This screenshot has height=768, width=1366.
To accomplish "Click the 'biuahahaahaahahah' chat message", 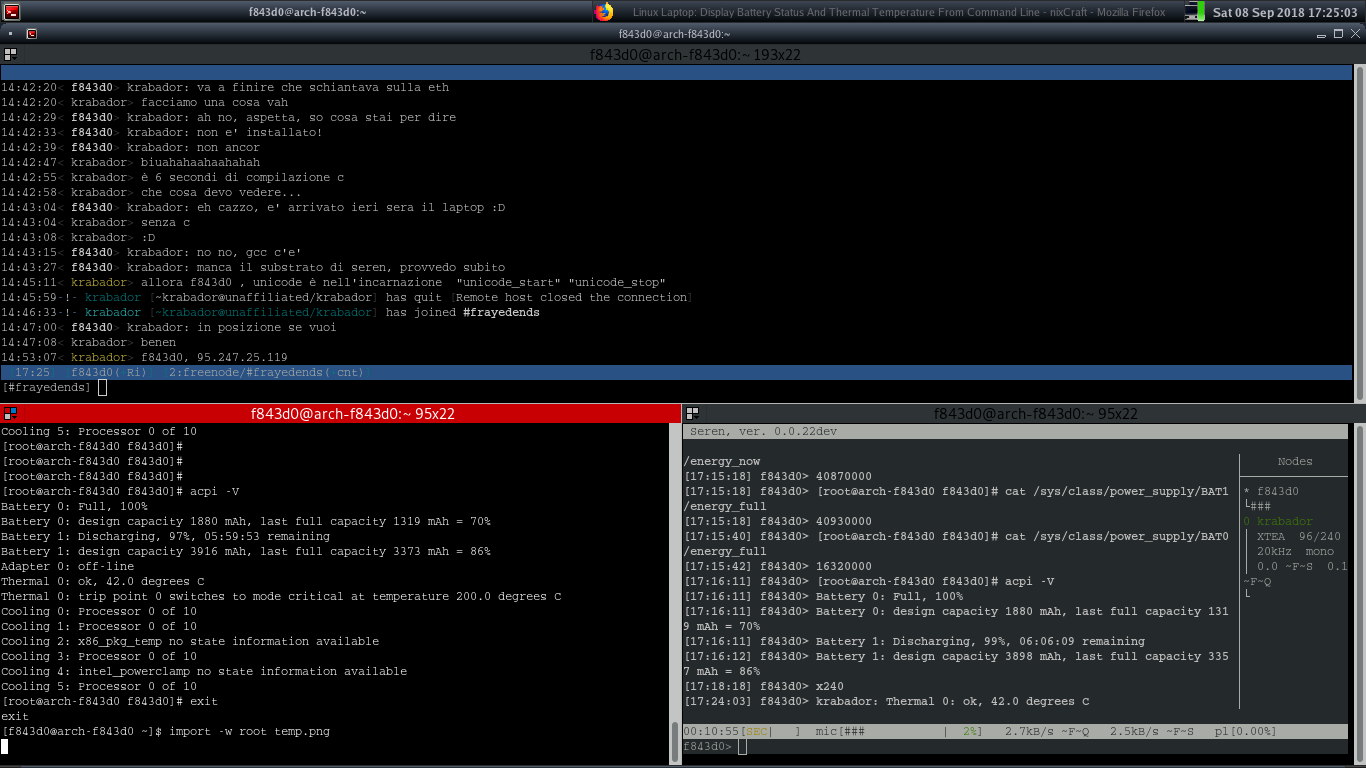I will pyautogui.click(x=200, y=162).
